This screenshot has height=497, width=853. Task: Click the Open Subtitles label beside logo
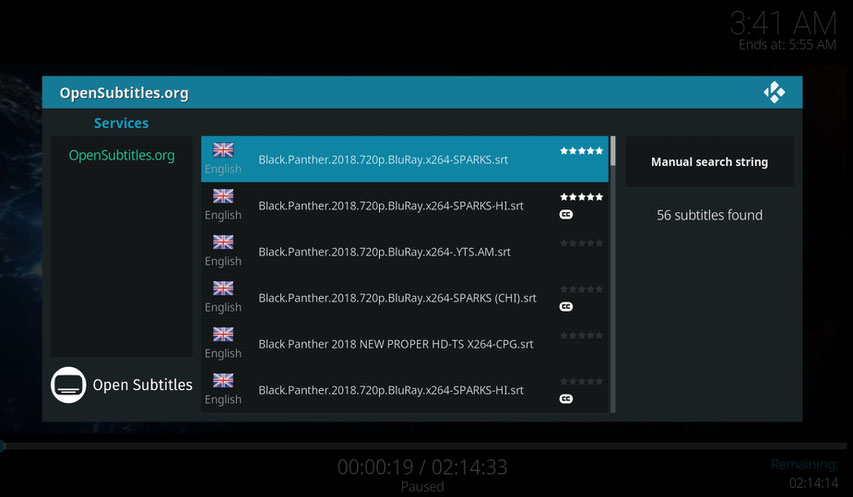143,385
